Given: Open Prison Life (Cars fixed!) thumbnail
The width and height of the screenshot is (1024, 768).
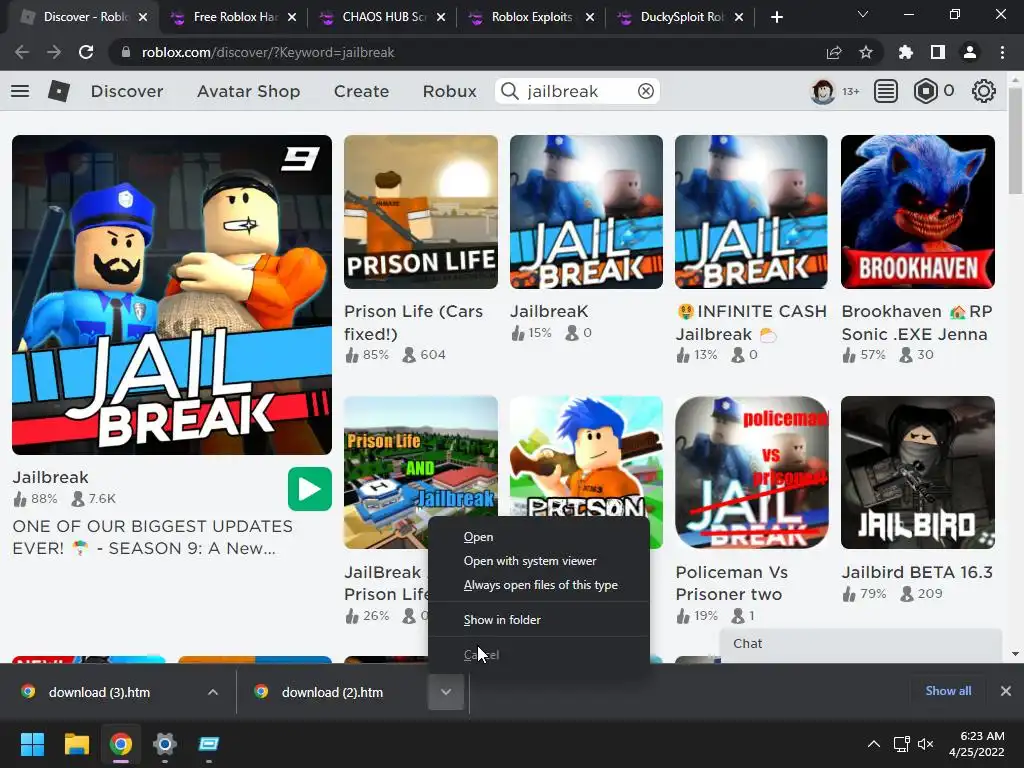Looking at the screenshot, I should pos(421,212).
